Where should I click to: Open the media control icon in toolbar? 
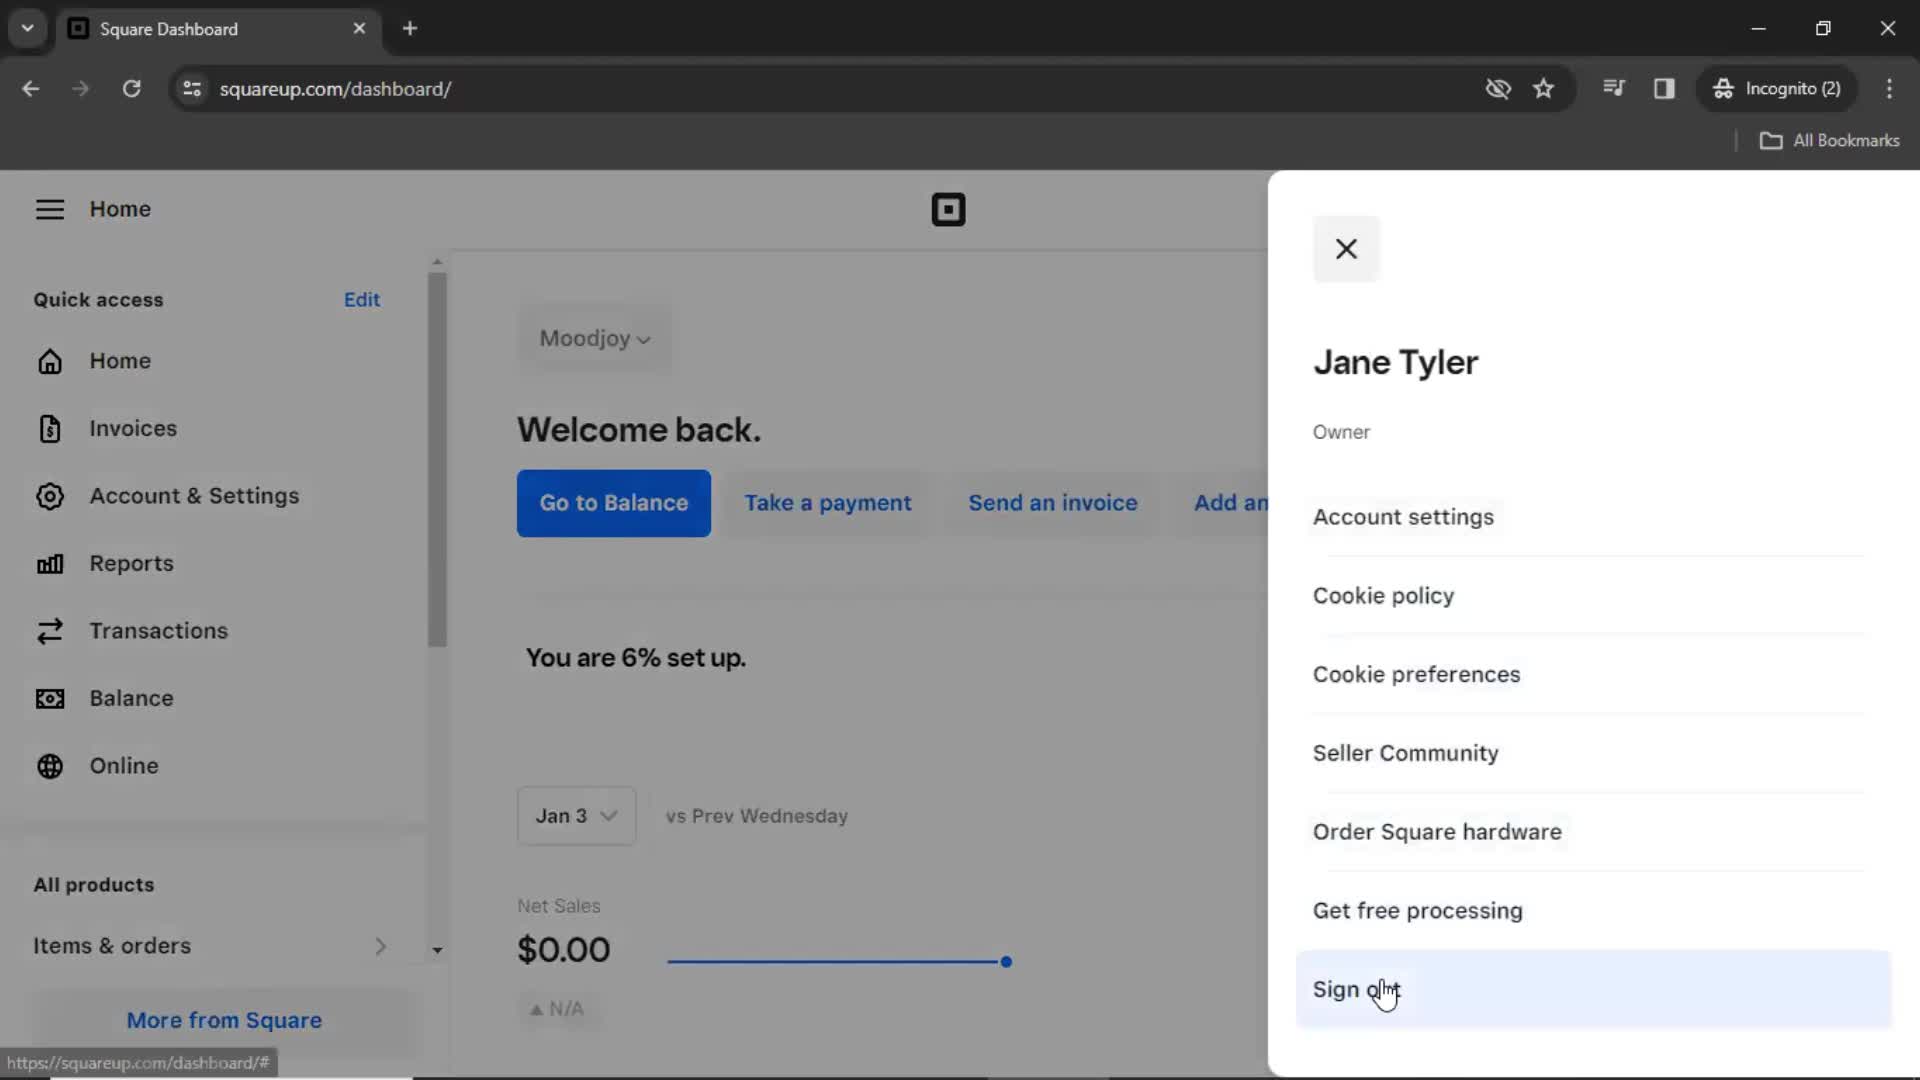(x=1613, y=89)
